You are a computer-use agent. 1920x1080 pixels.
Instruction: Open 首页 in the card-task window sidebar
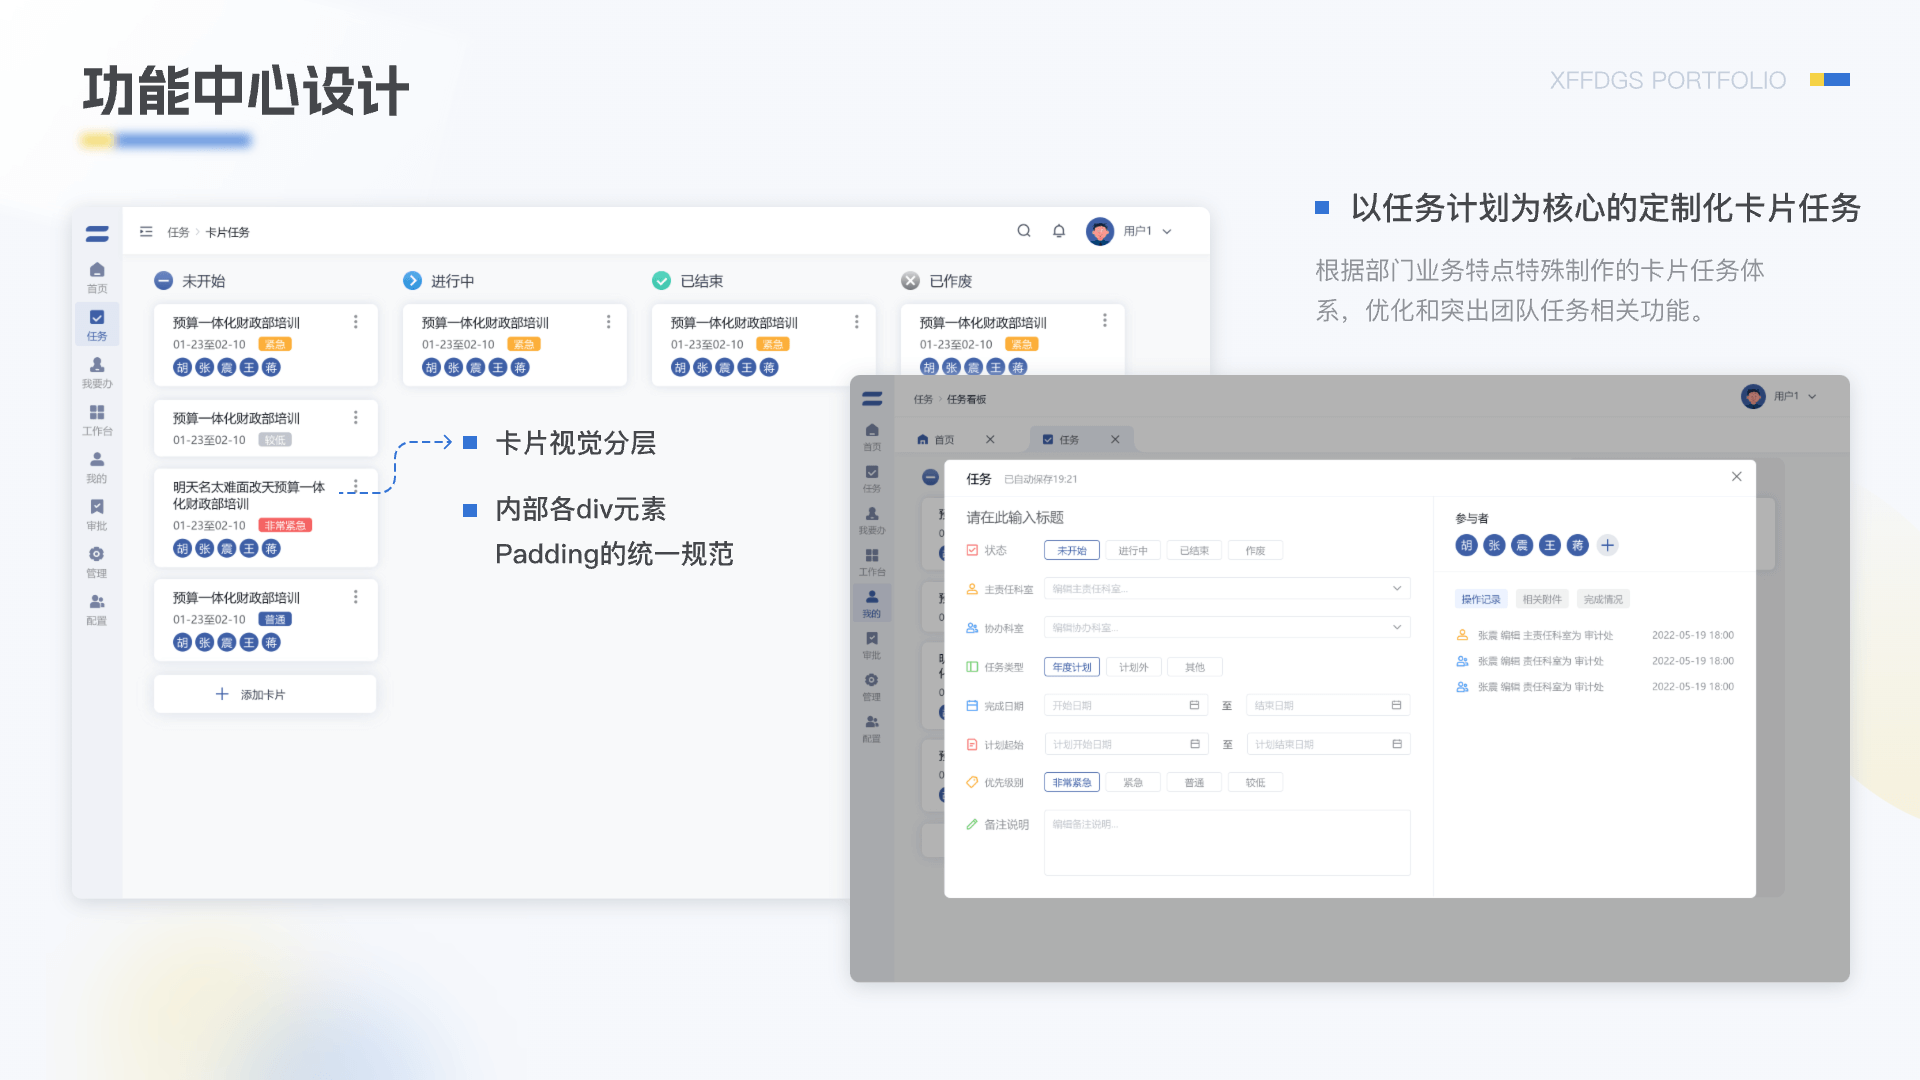97,277
